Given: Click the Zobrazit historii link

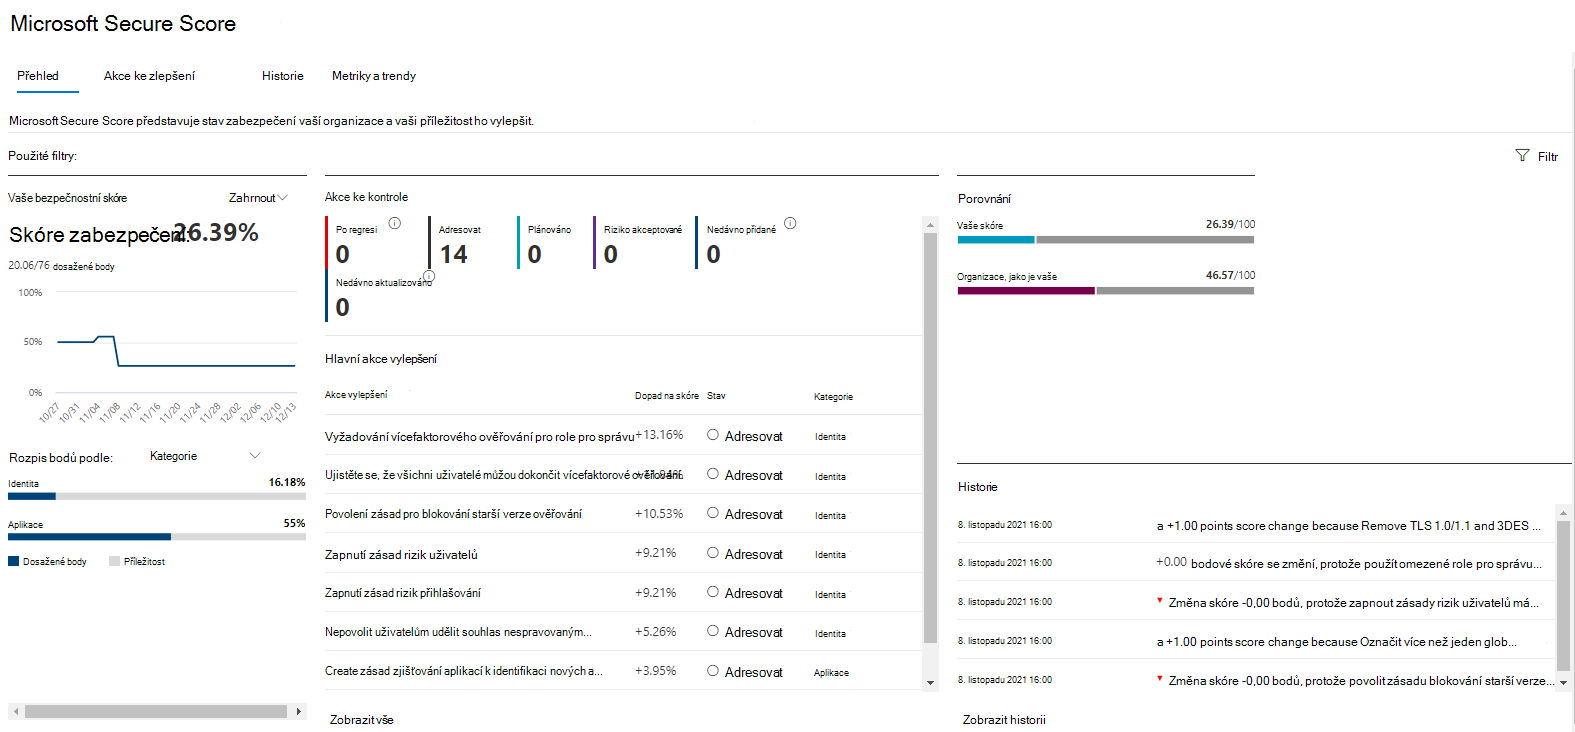Looking at the screenshot, I should pos(1004,720).
